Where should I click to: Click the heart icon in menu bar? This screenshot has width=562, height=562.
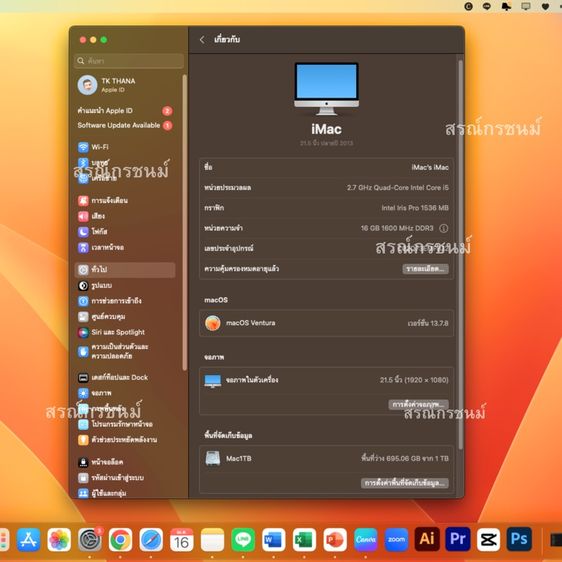click(x=545, y=6)
